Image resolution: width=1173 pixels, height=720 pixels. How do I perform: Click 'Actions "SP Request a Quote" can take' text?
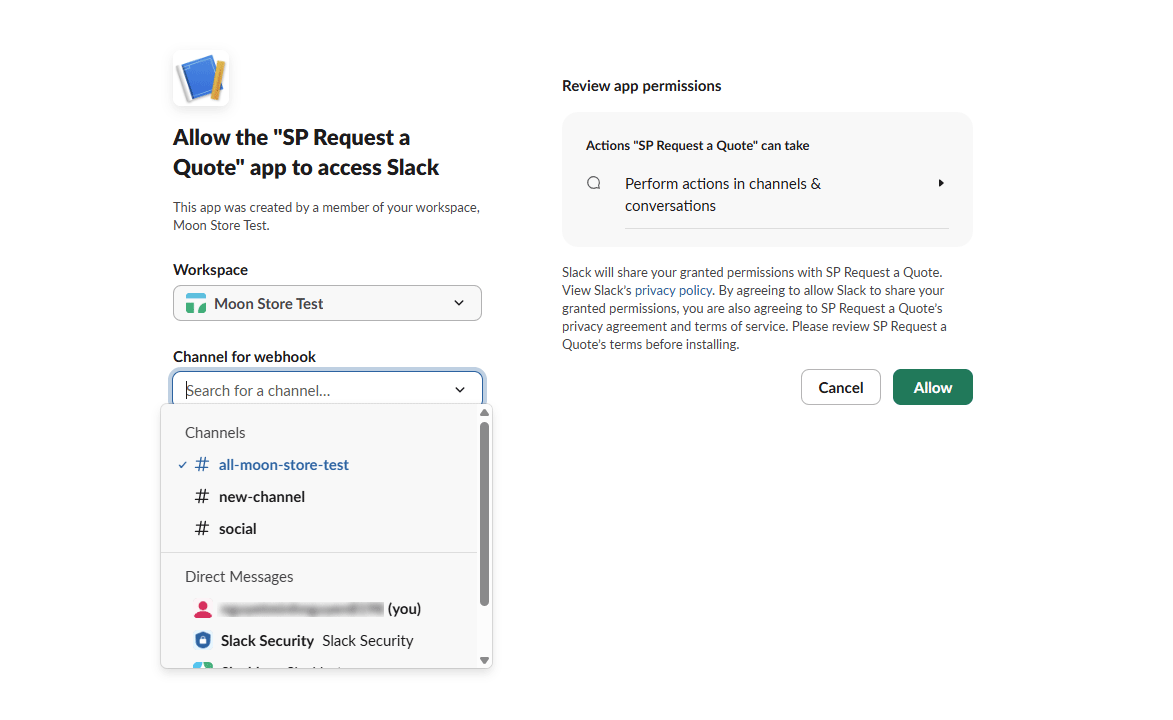click(697, 146)
